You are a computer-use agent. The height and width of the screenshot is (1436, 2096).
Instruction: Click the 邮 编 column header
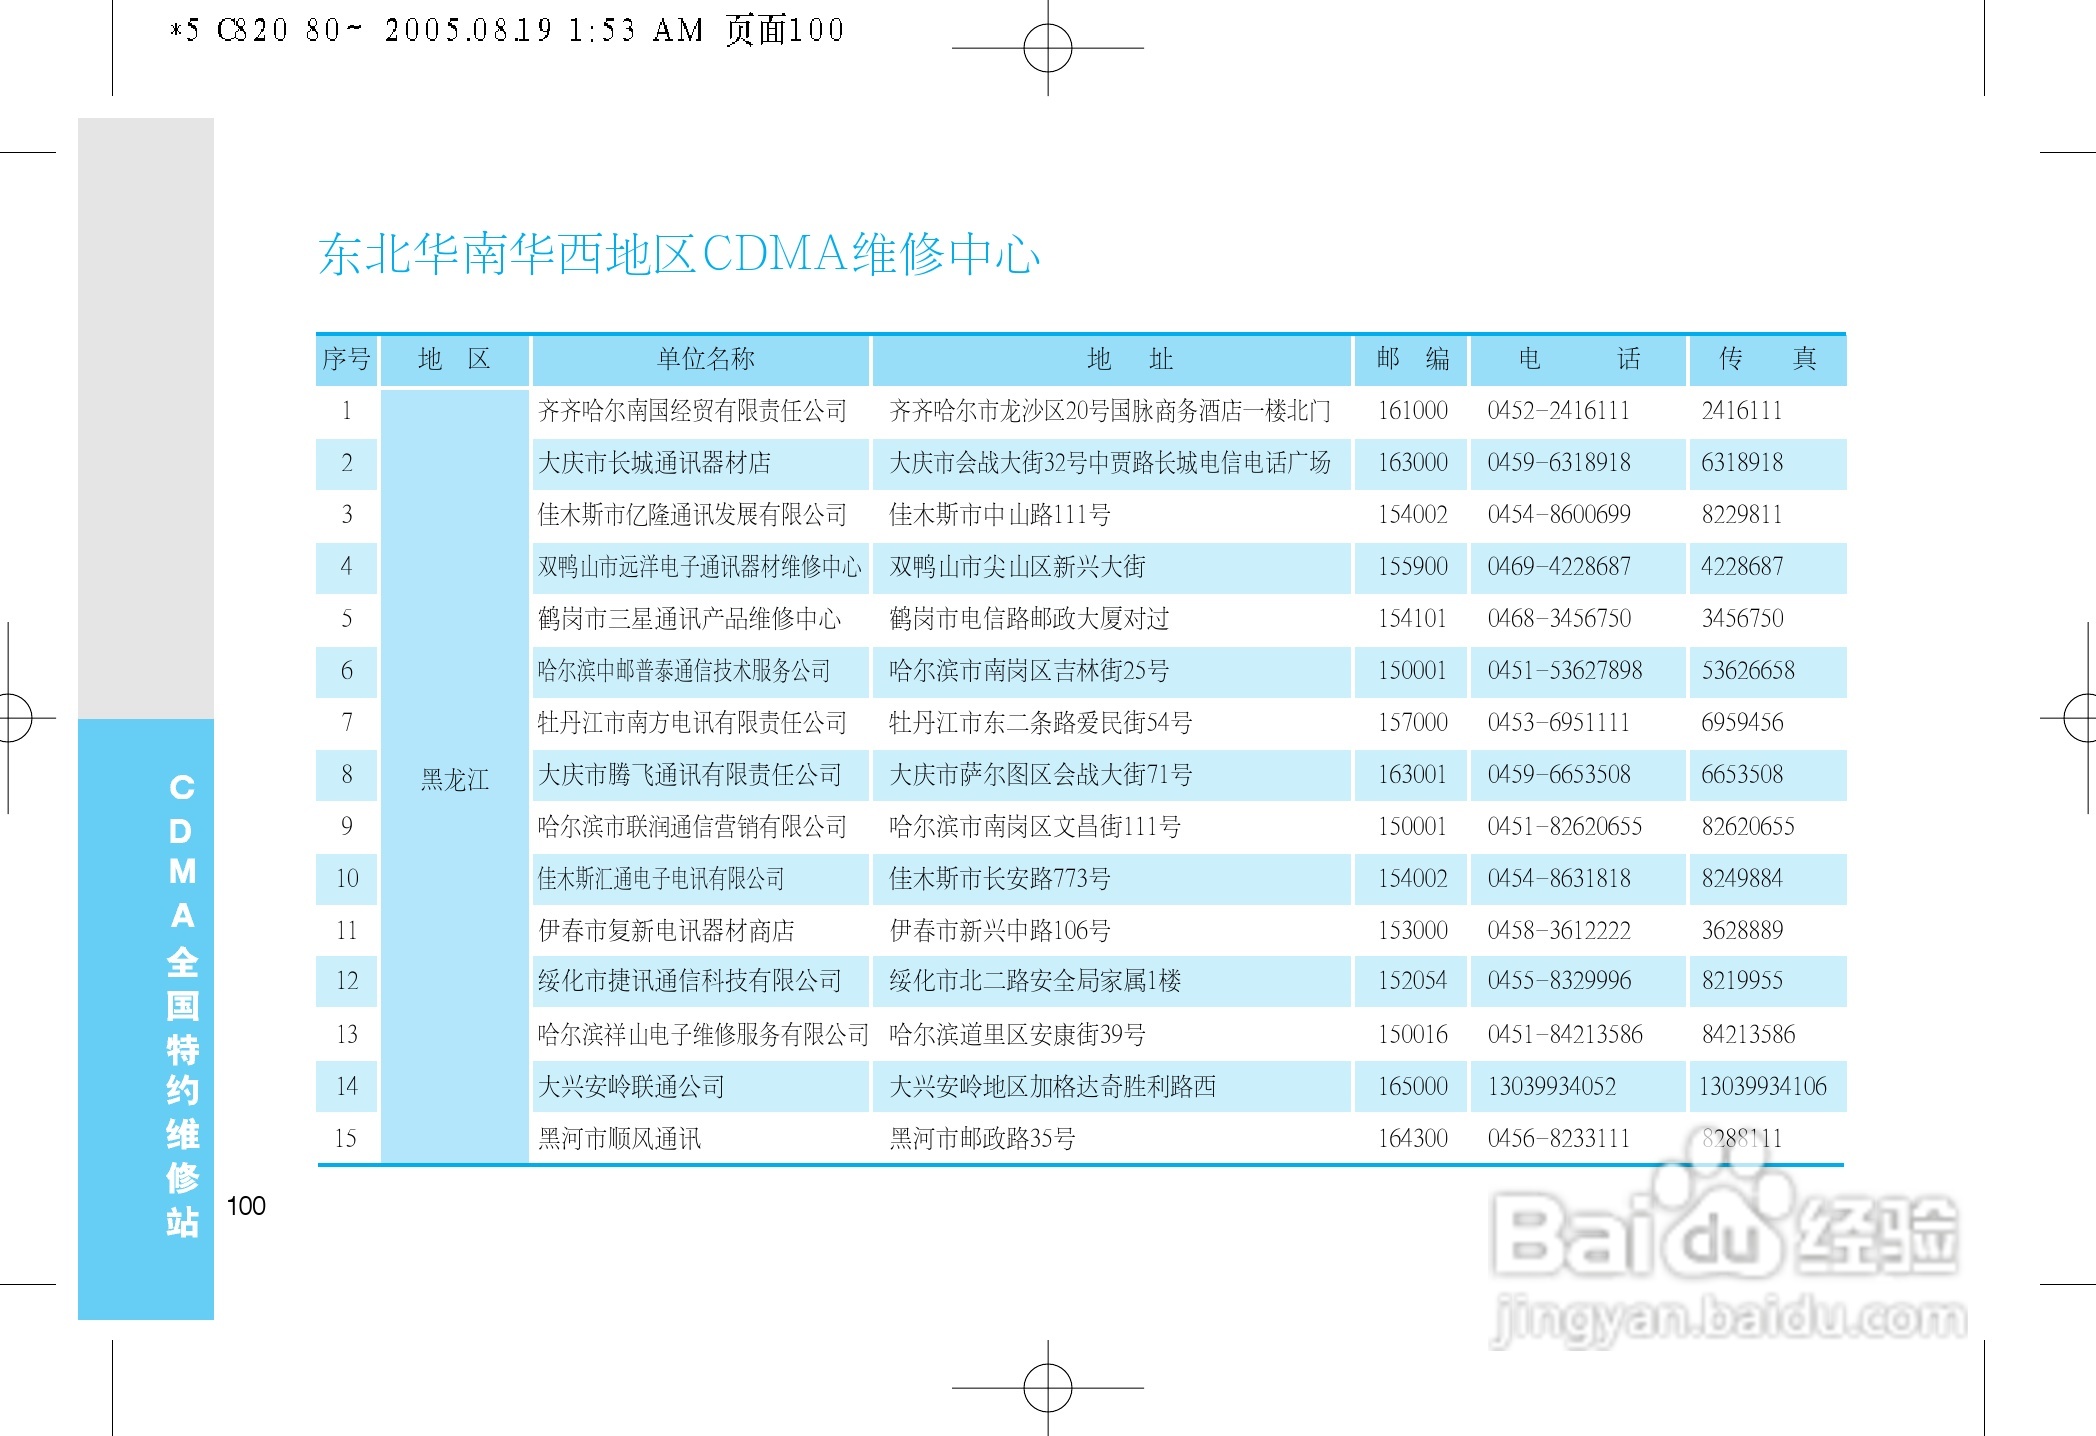coord(1412,359)
